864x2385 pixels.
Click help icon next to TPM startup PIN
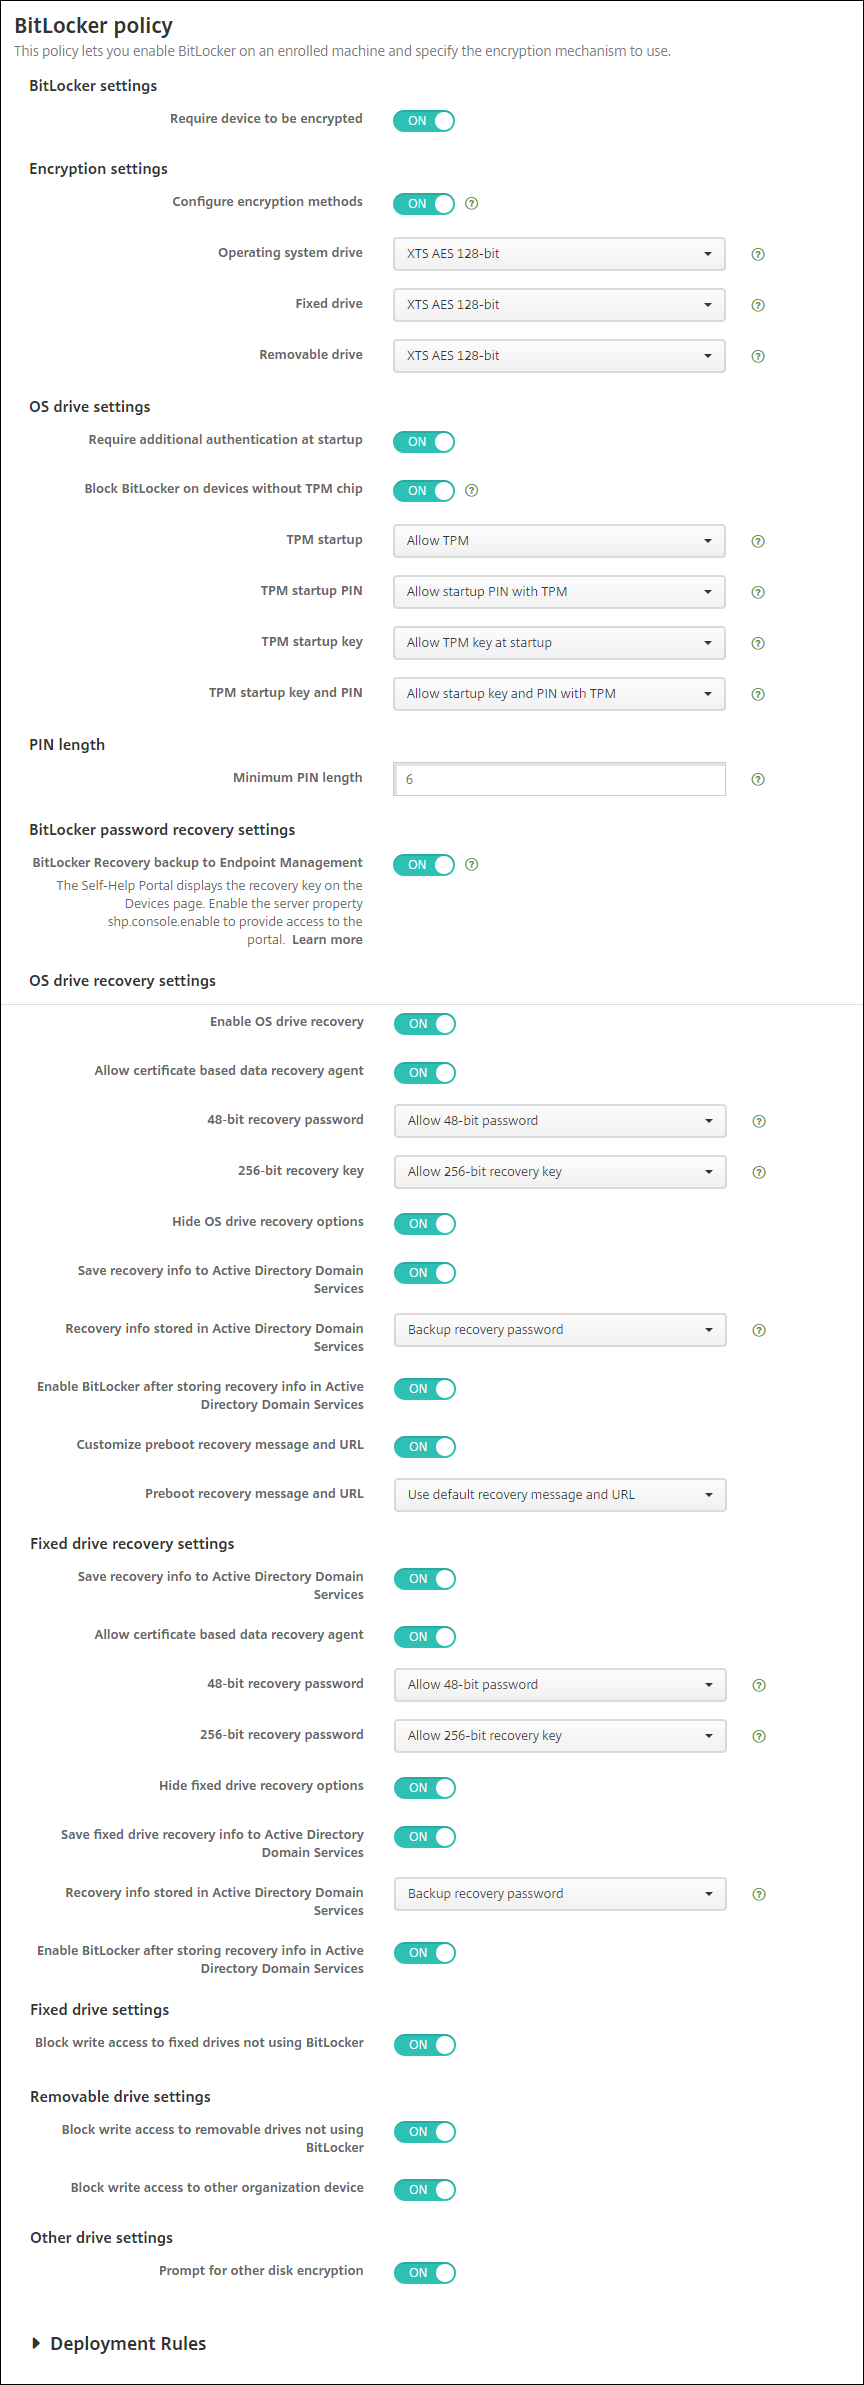758,592
